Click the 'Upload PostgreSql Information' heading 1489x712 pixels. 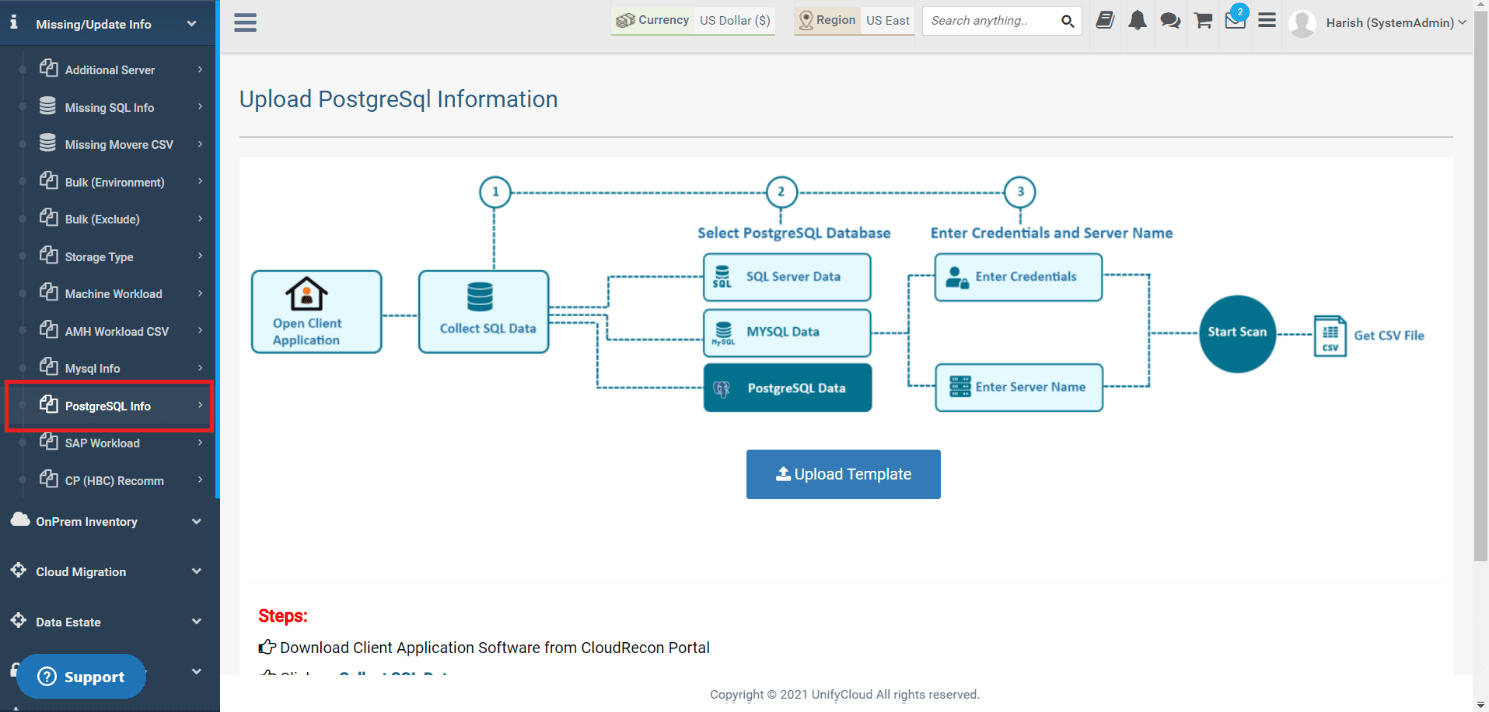(x=398, y=99)
